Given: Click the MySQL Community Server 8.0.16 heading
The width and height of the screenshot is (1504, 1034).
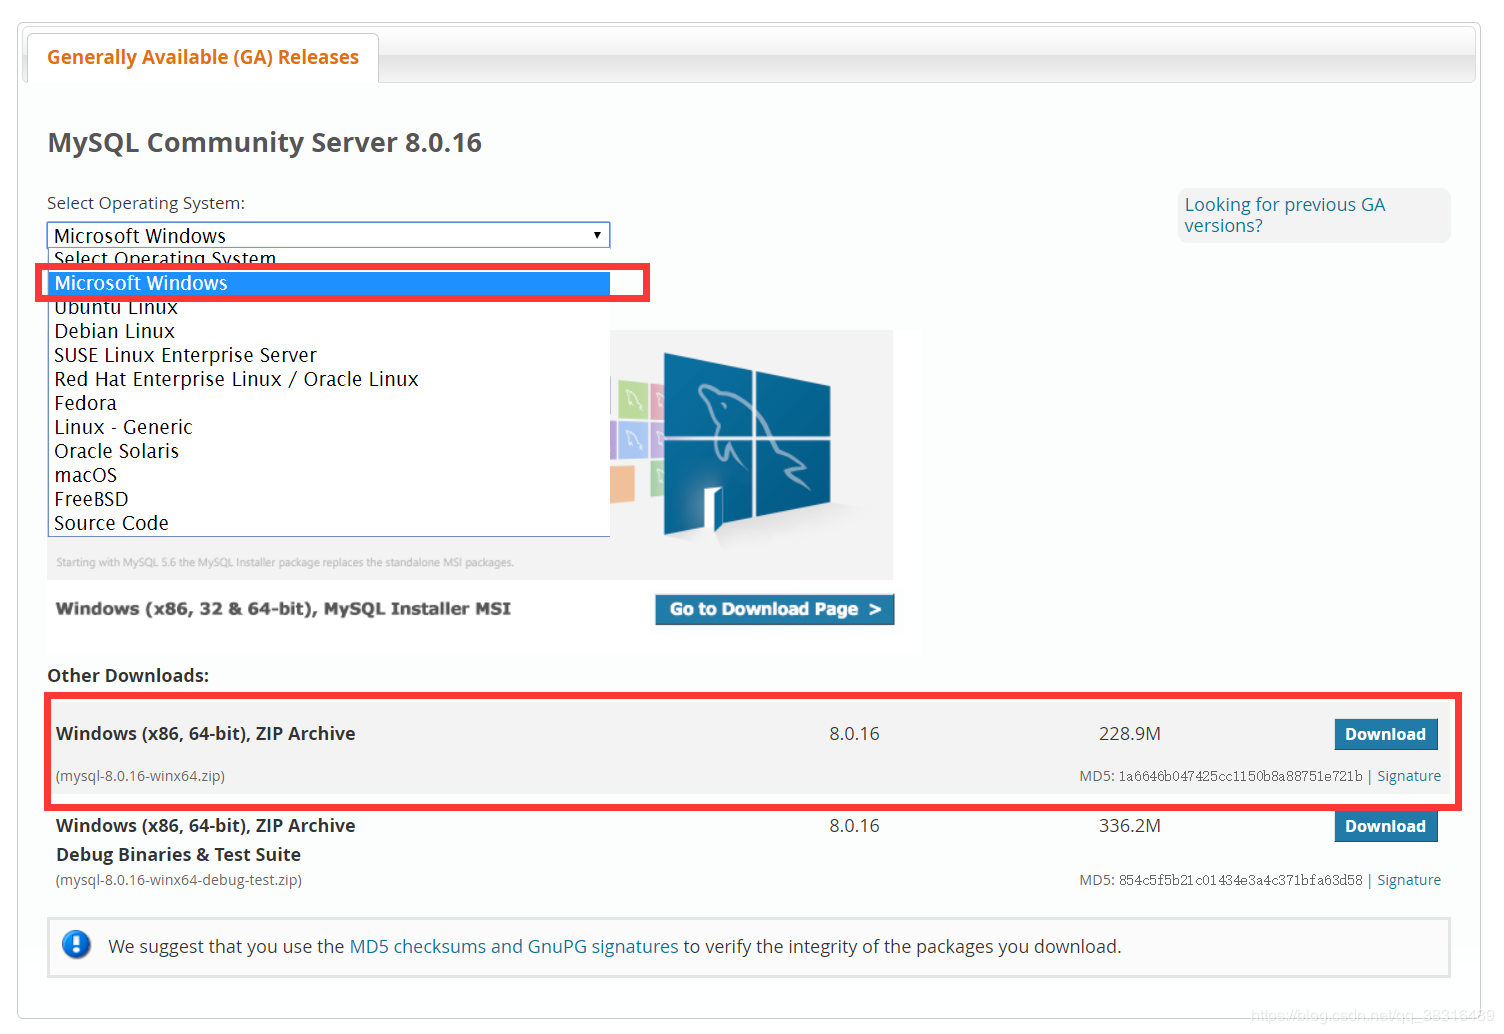Looking at the screenshot, I should click(x=265, y=143).
